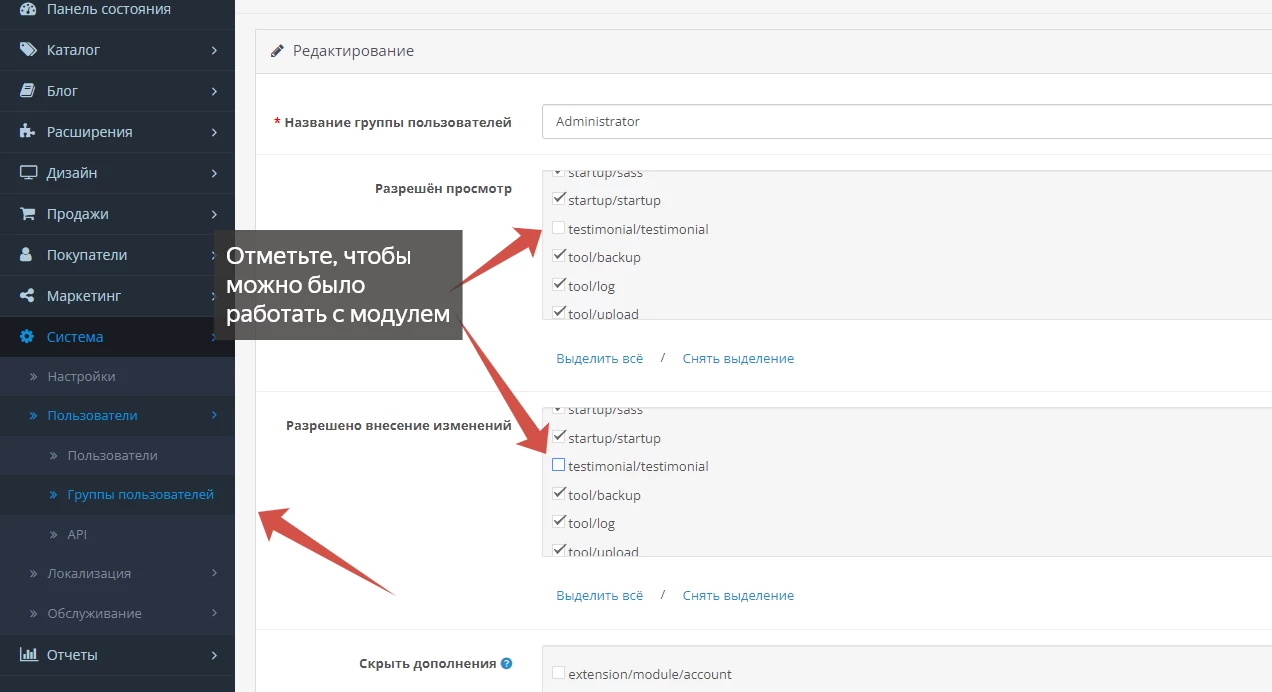
Task: Click the Локализация submenu label
Action: tap(89, 573)
